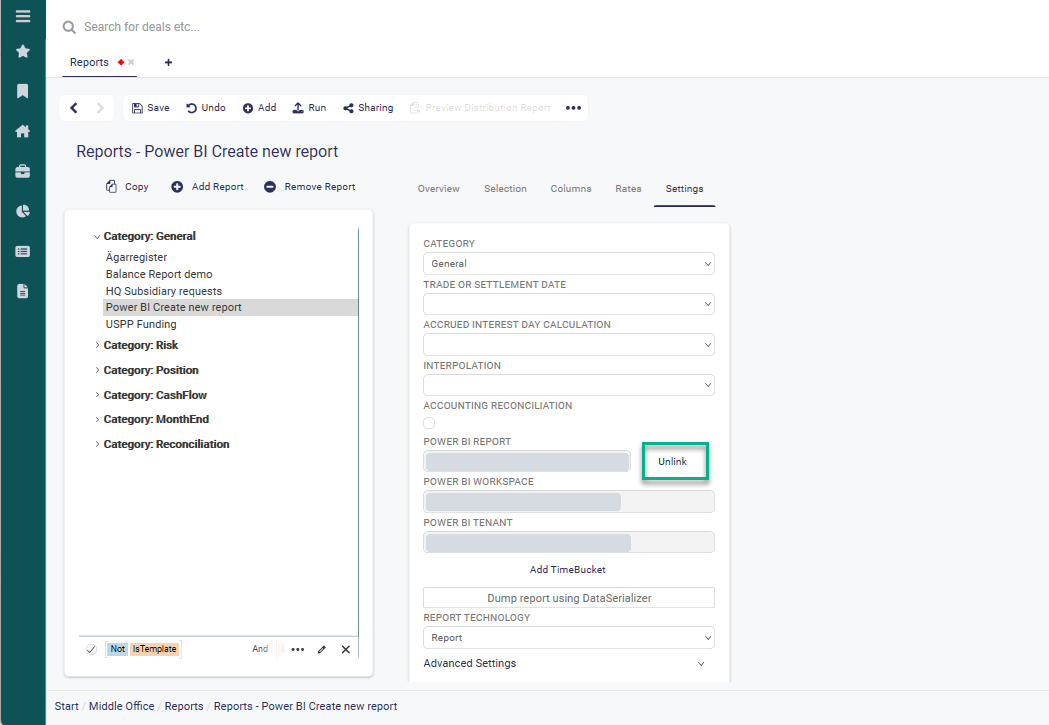Open the list icon in the sidebar

click(x=23, y=251)
